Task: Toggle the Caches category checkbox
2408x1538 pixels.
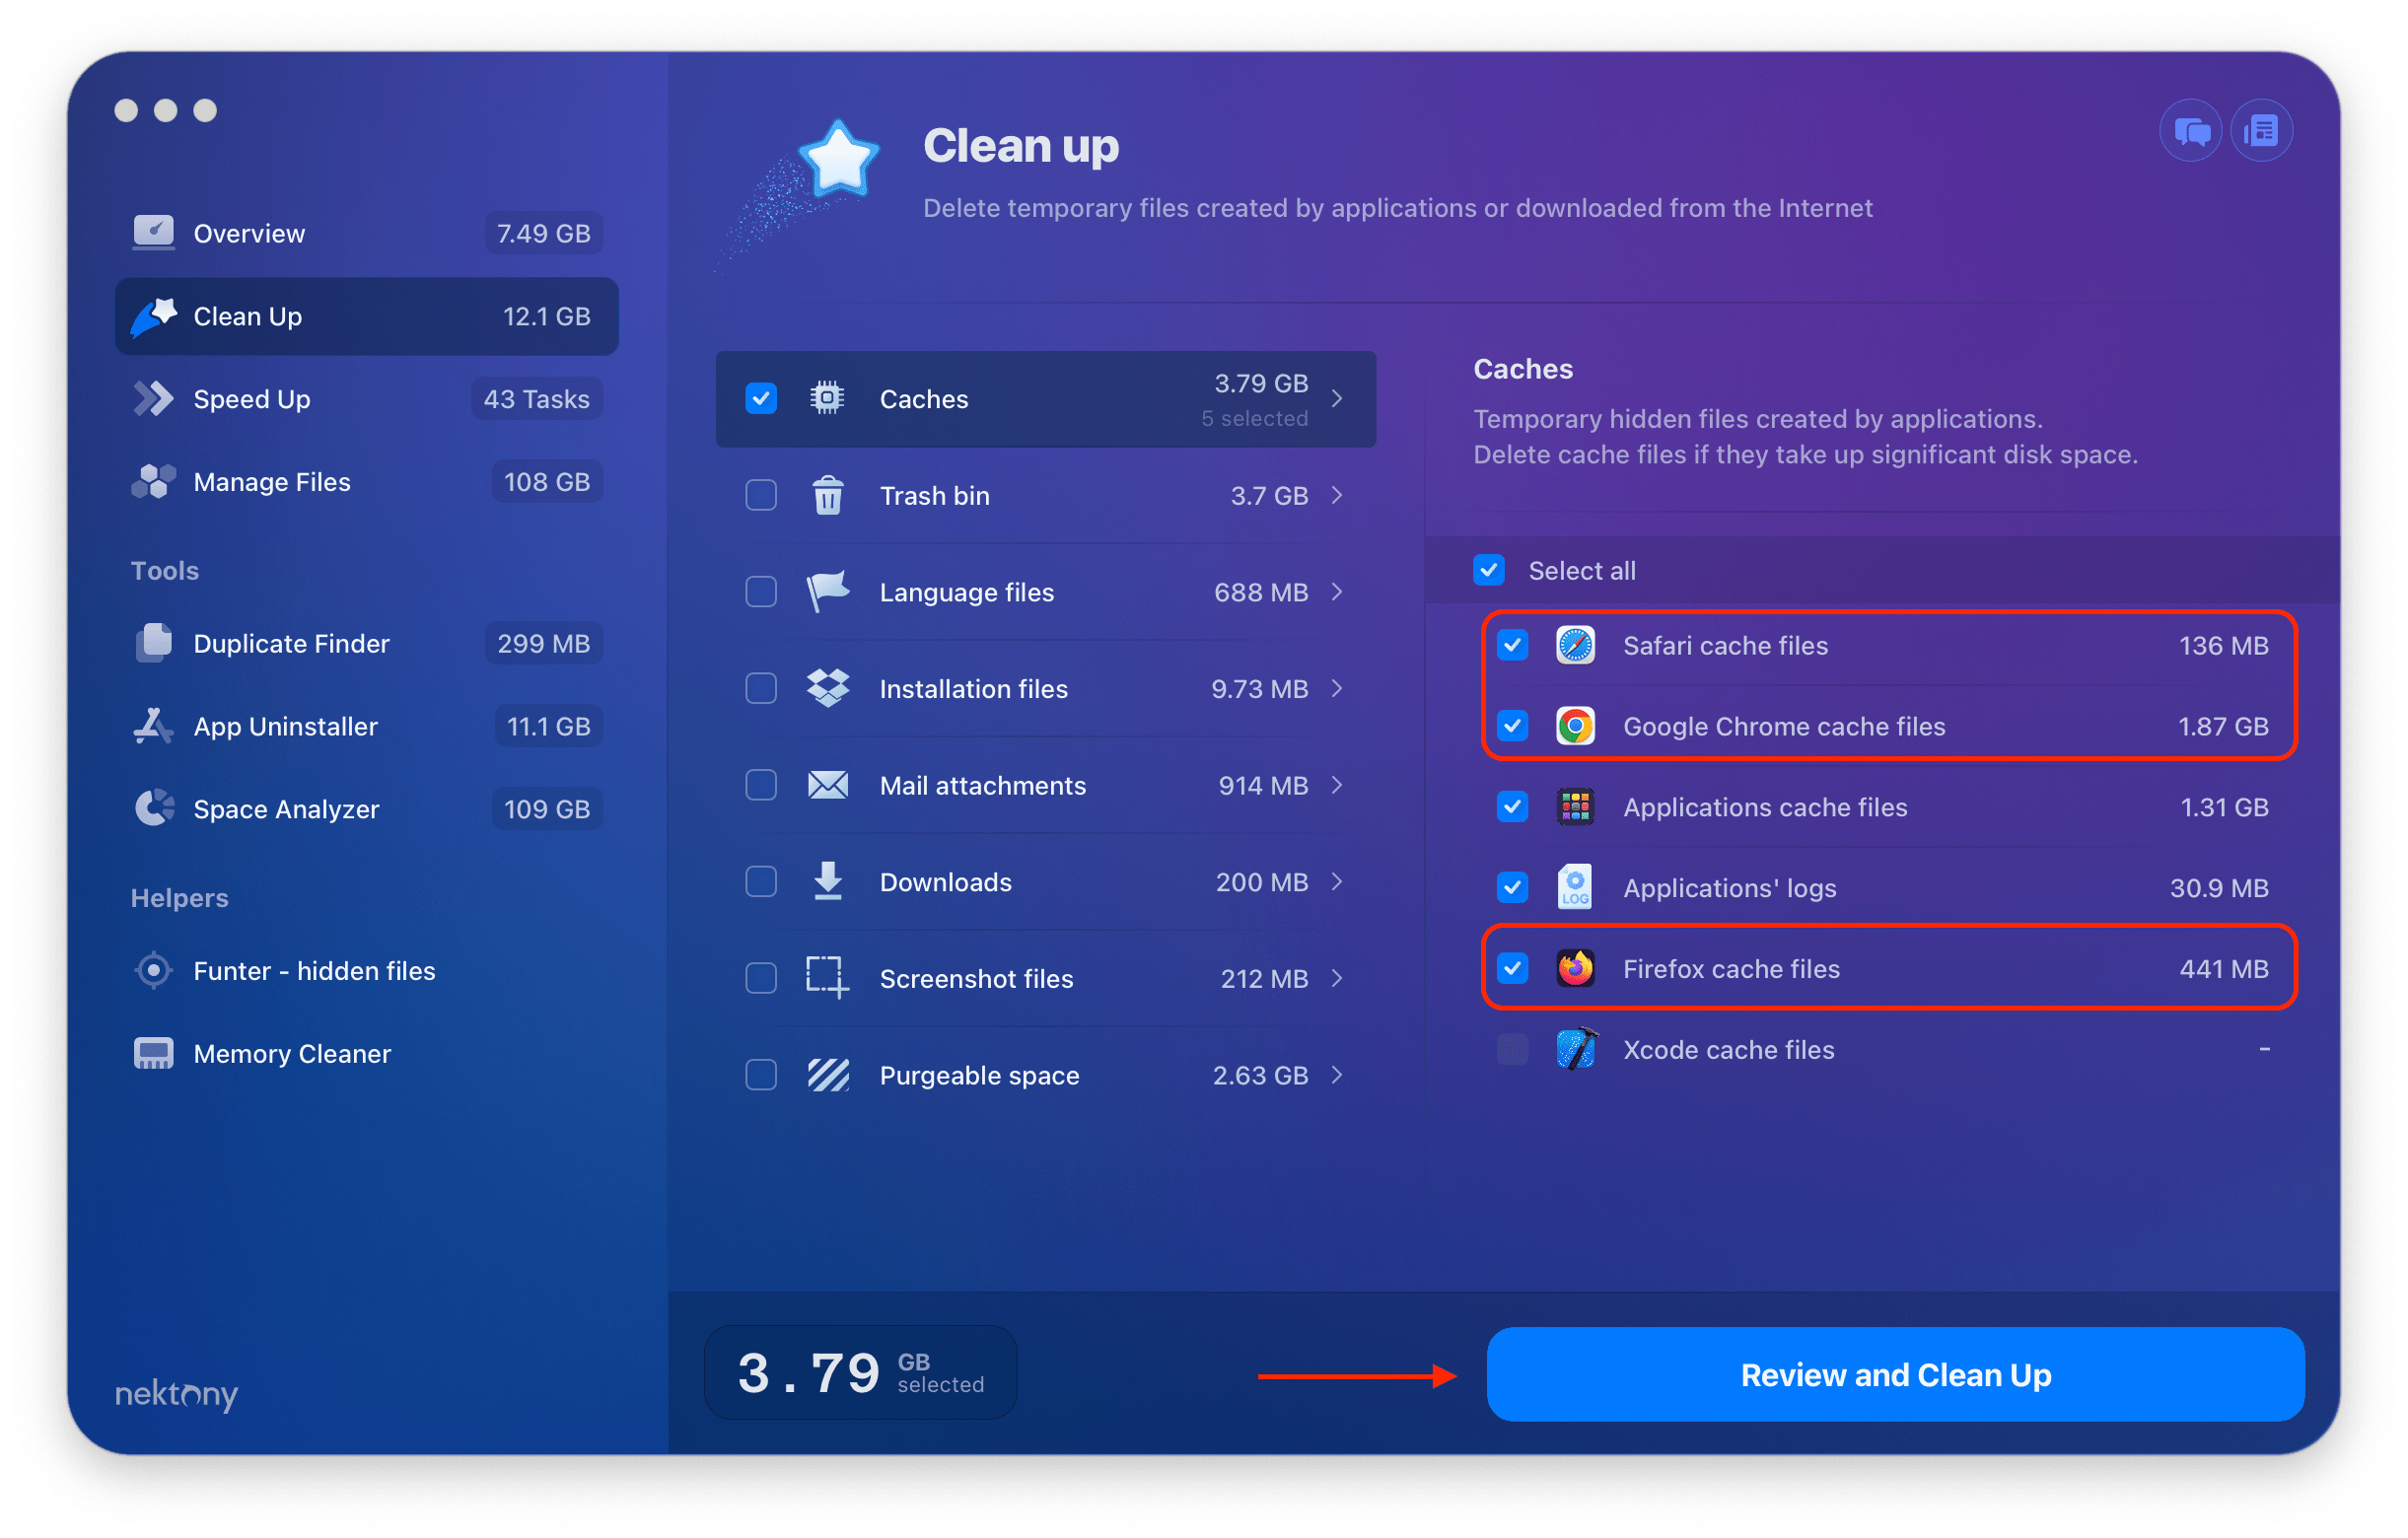Action: coord(758,396)
